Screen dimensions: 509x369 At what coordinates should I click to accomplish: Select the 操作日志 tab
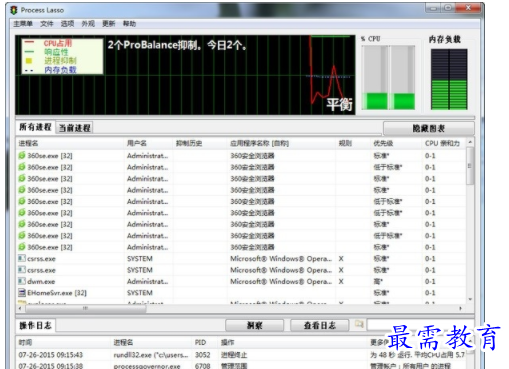coord(35,325)
